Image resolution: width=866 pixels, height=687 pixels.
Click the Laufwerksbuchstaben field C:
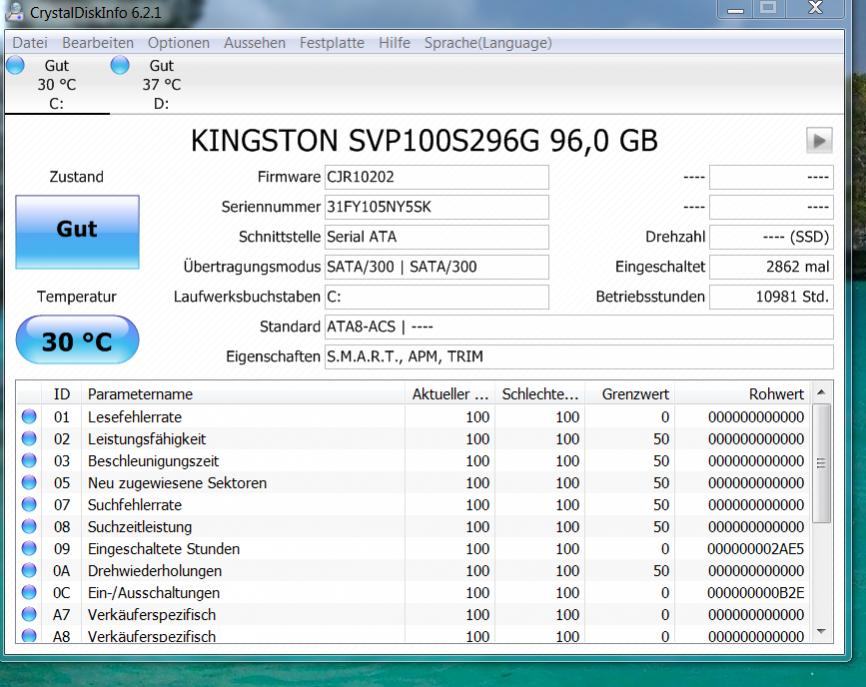[436, 297]
